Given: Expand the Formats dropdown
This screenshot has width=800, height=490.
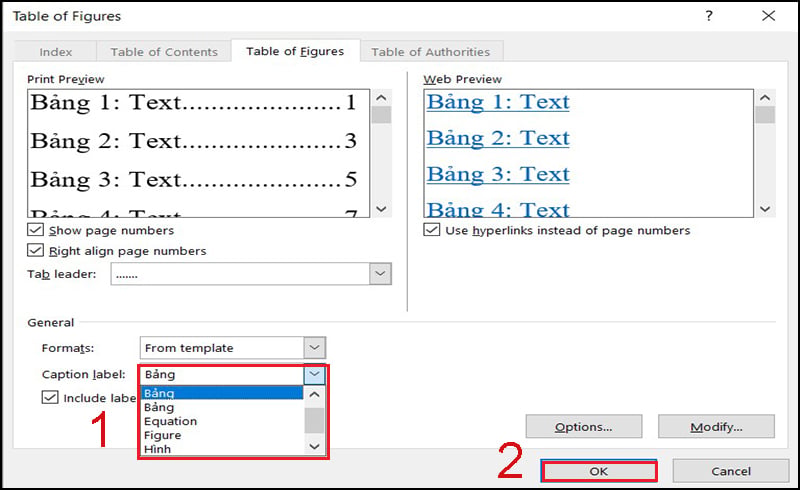Looking at the screenshot, I should pyautogui.click(x=314, y=348).
